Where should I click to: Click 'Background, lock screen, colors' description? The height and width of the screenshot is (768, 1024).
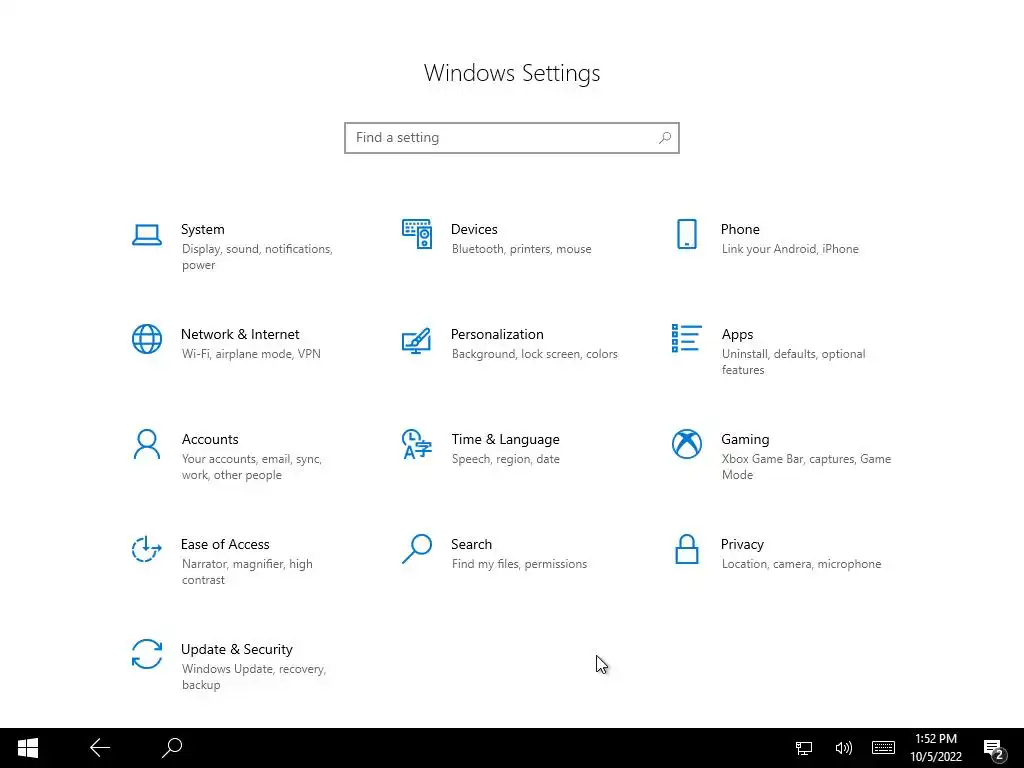click(534, 354)
